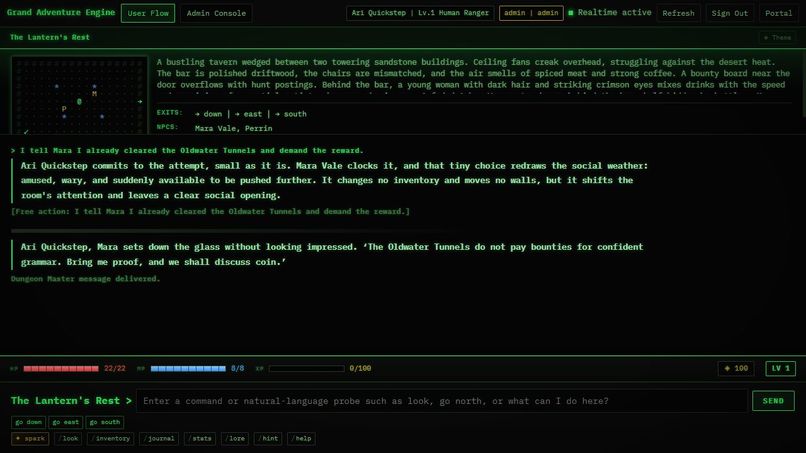Toggle the Theme switcher
Viewport: 806px width, 453px height.
777,38
